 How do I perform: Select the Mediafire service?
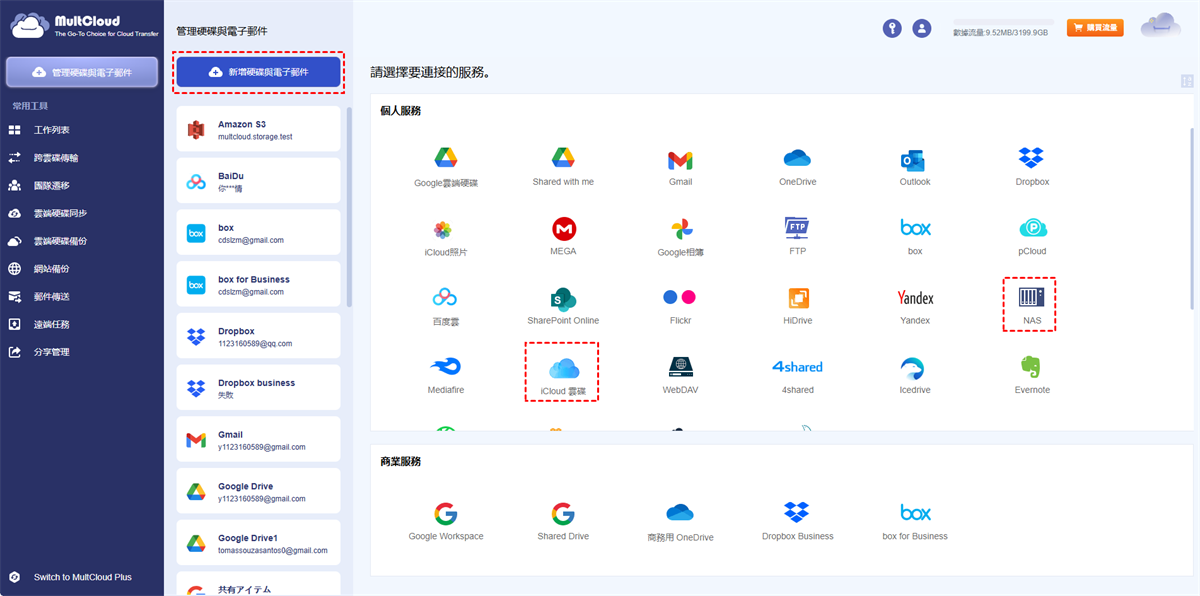click(446, 366)
